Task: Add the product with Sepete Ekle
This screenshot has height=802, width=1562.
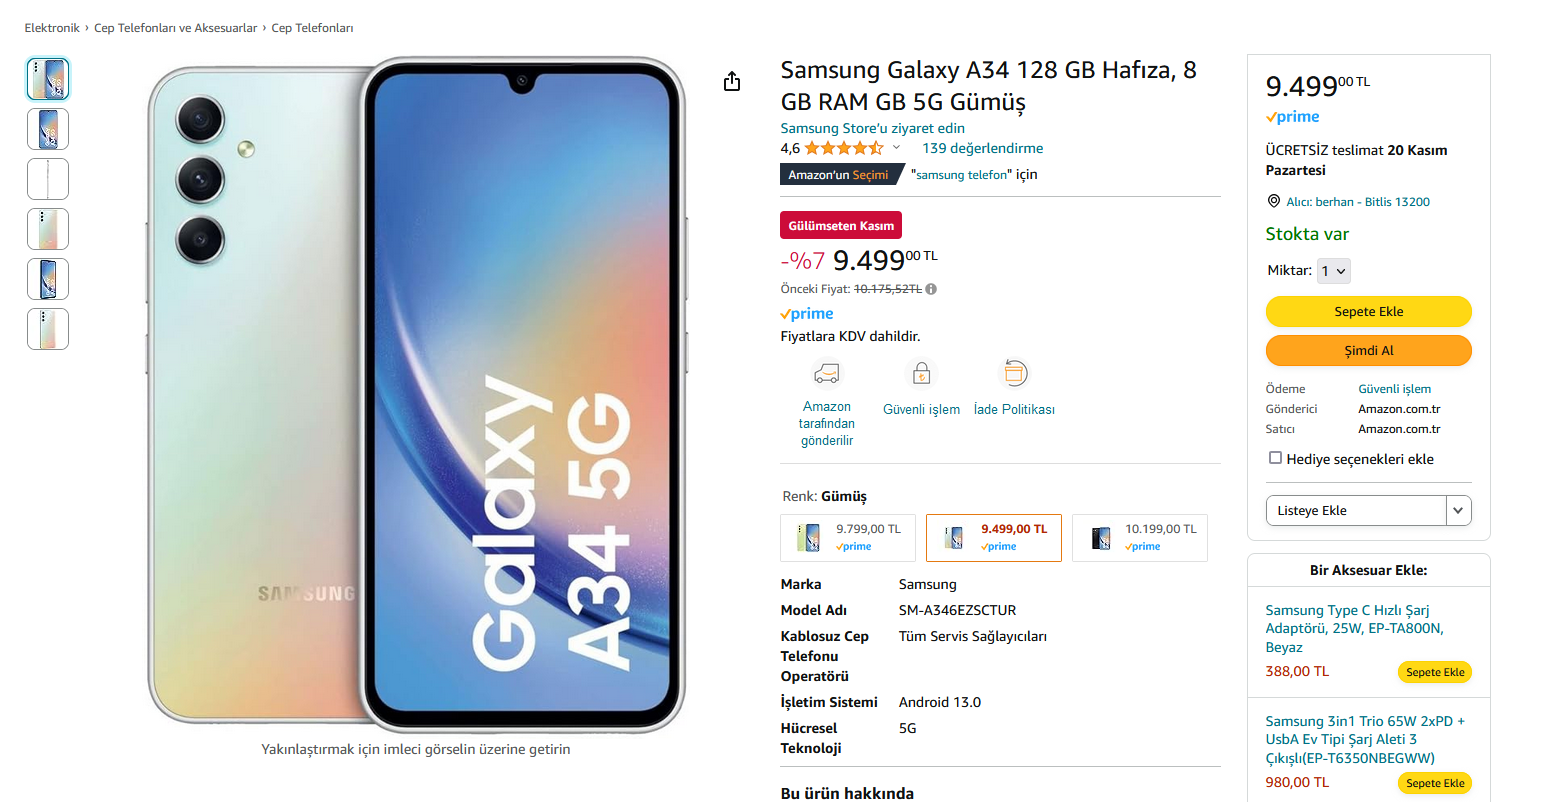Action: [1369, 312]
